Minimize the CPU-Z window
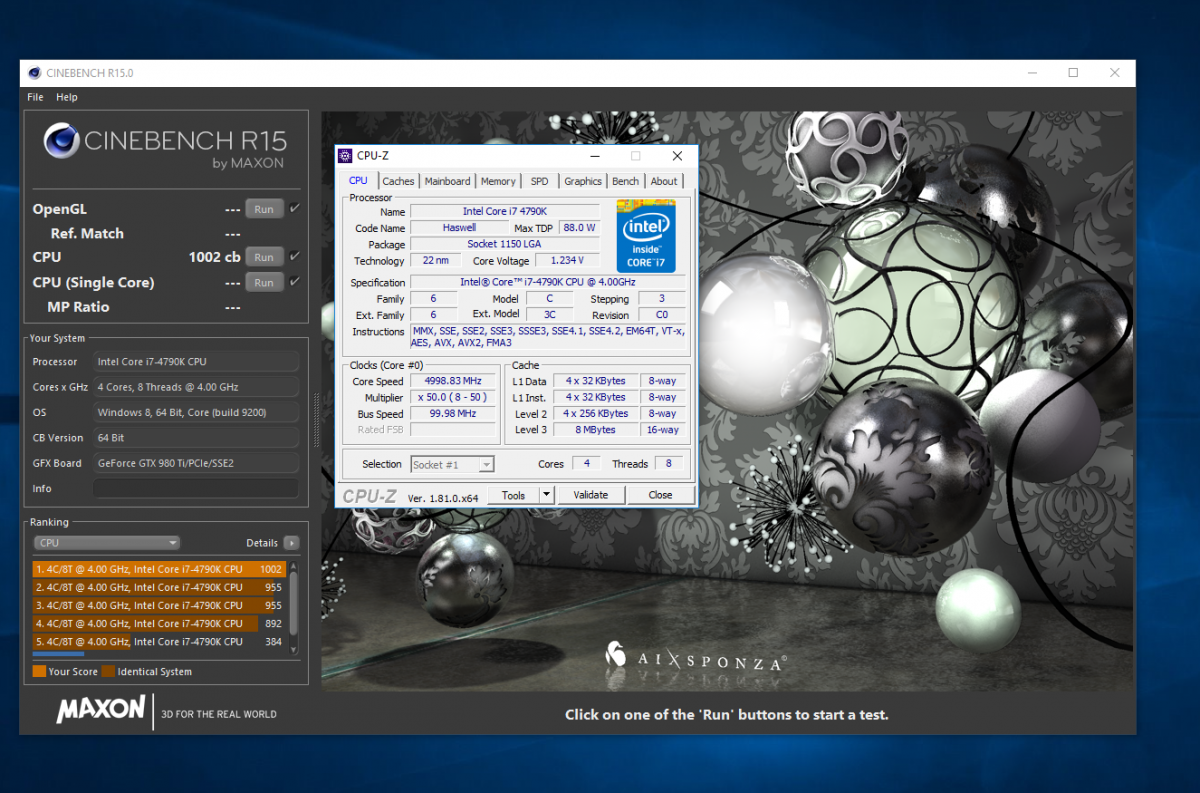The image size is (1200, 793). (x=593, y=155)
